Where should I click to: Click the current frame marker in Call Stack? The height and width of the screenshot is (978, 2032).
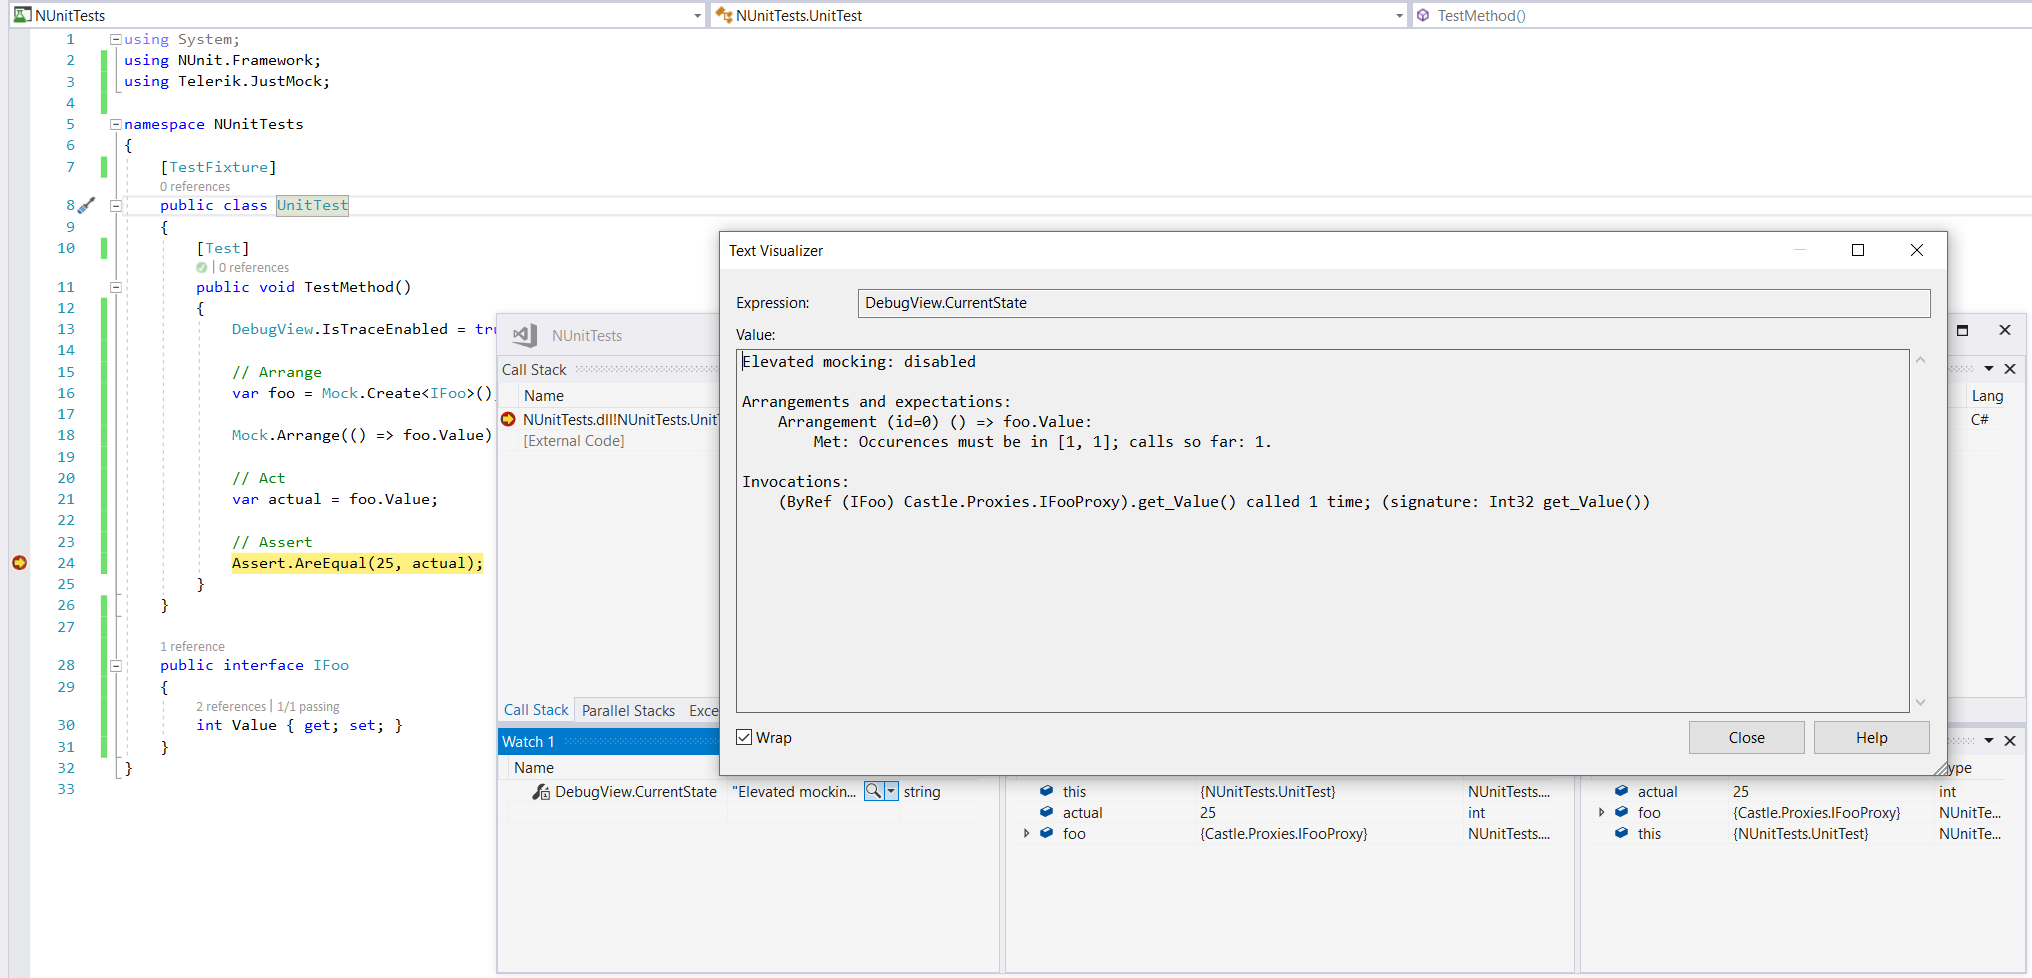pyautogui.click(x=508, y=420)
